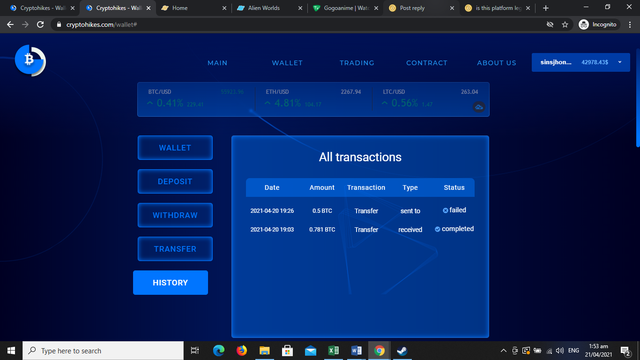Select the 0.781 BTC amount cell
Screen dimensions: 640x360
(x=322, y=230)
